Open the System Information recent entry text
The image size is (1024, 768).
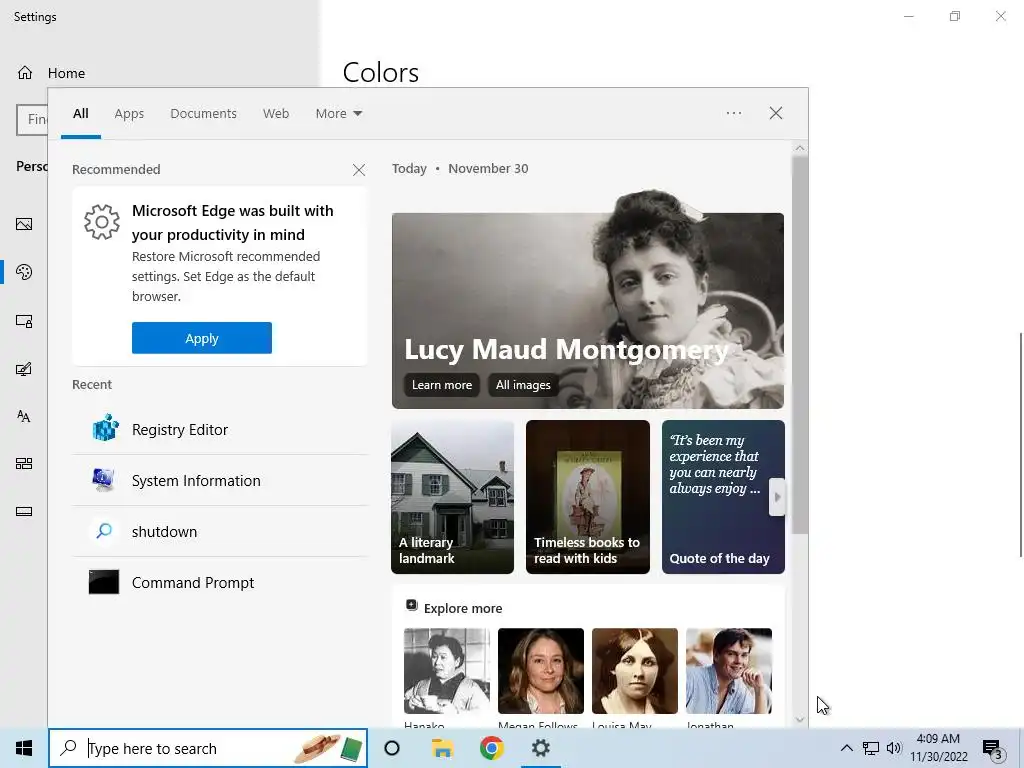196,480
